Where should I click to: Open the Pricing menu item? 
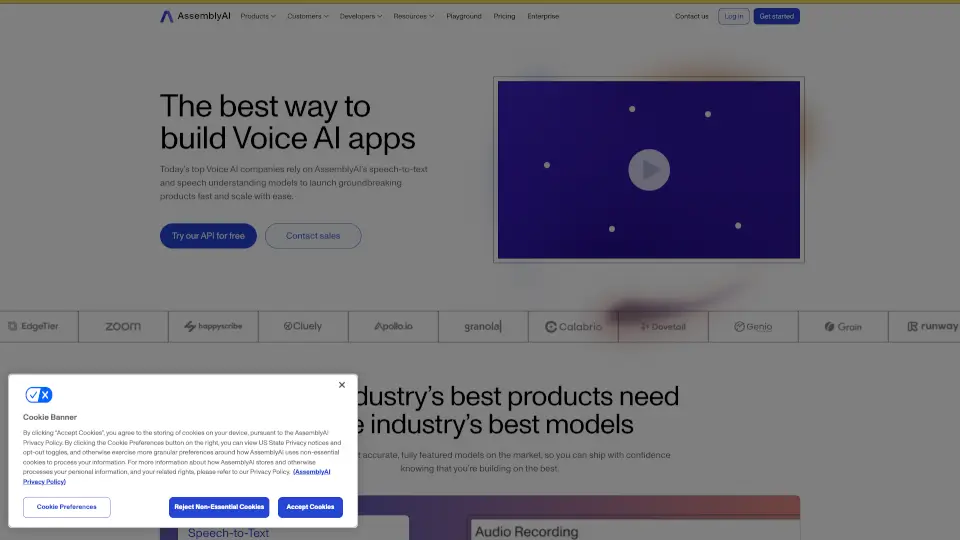504,16
